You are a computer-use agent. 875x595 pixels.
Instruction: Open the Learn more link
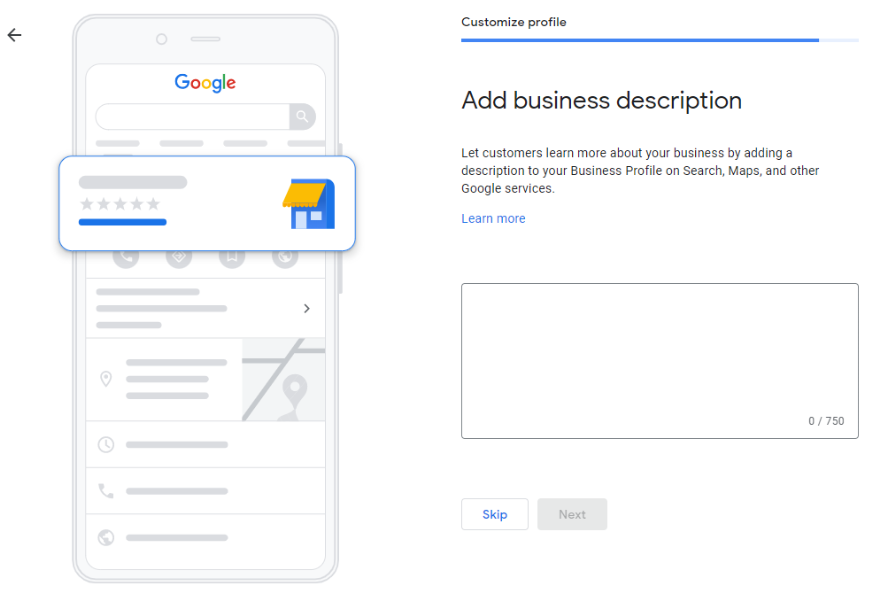493,219
